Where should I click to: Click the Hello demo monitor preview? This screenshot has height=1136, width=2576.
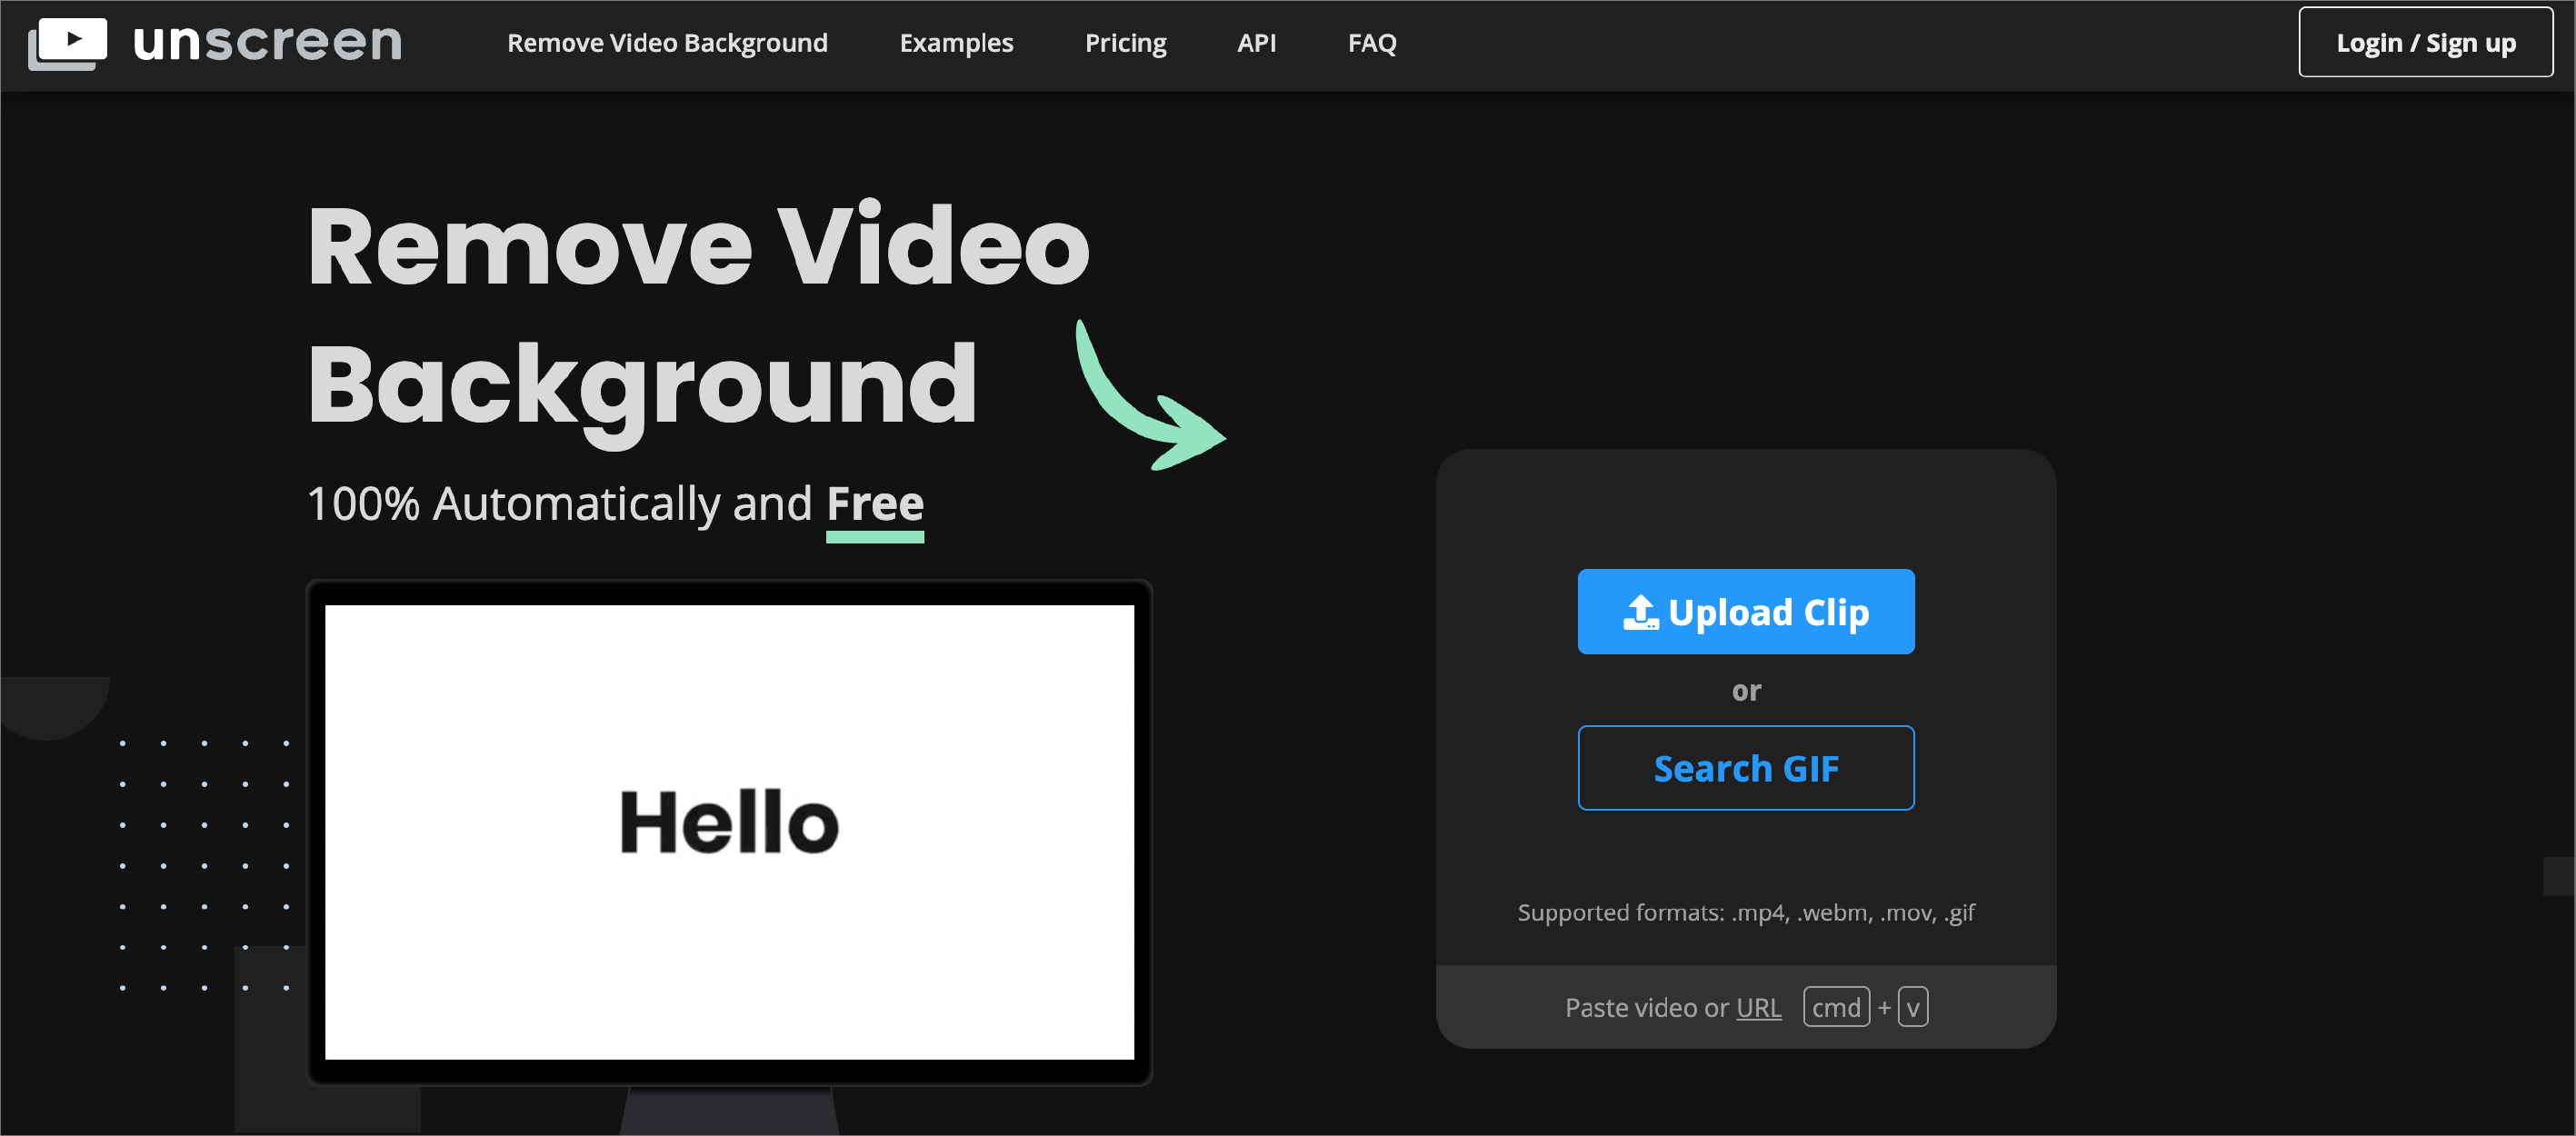(x=729, y=832)
